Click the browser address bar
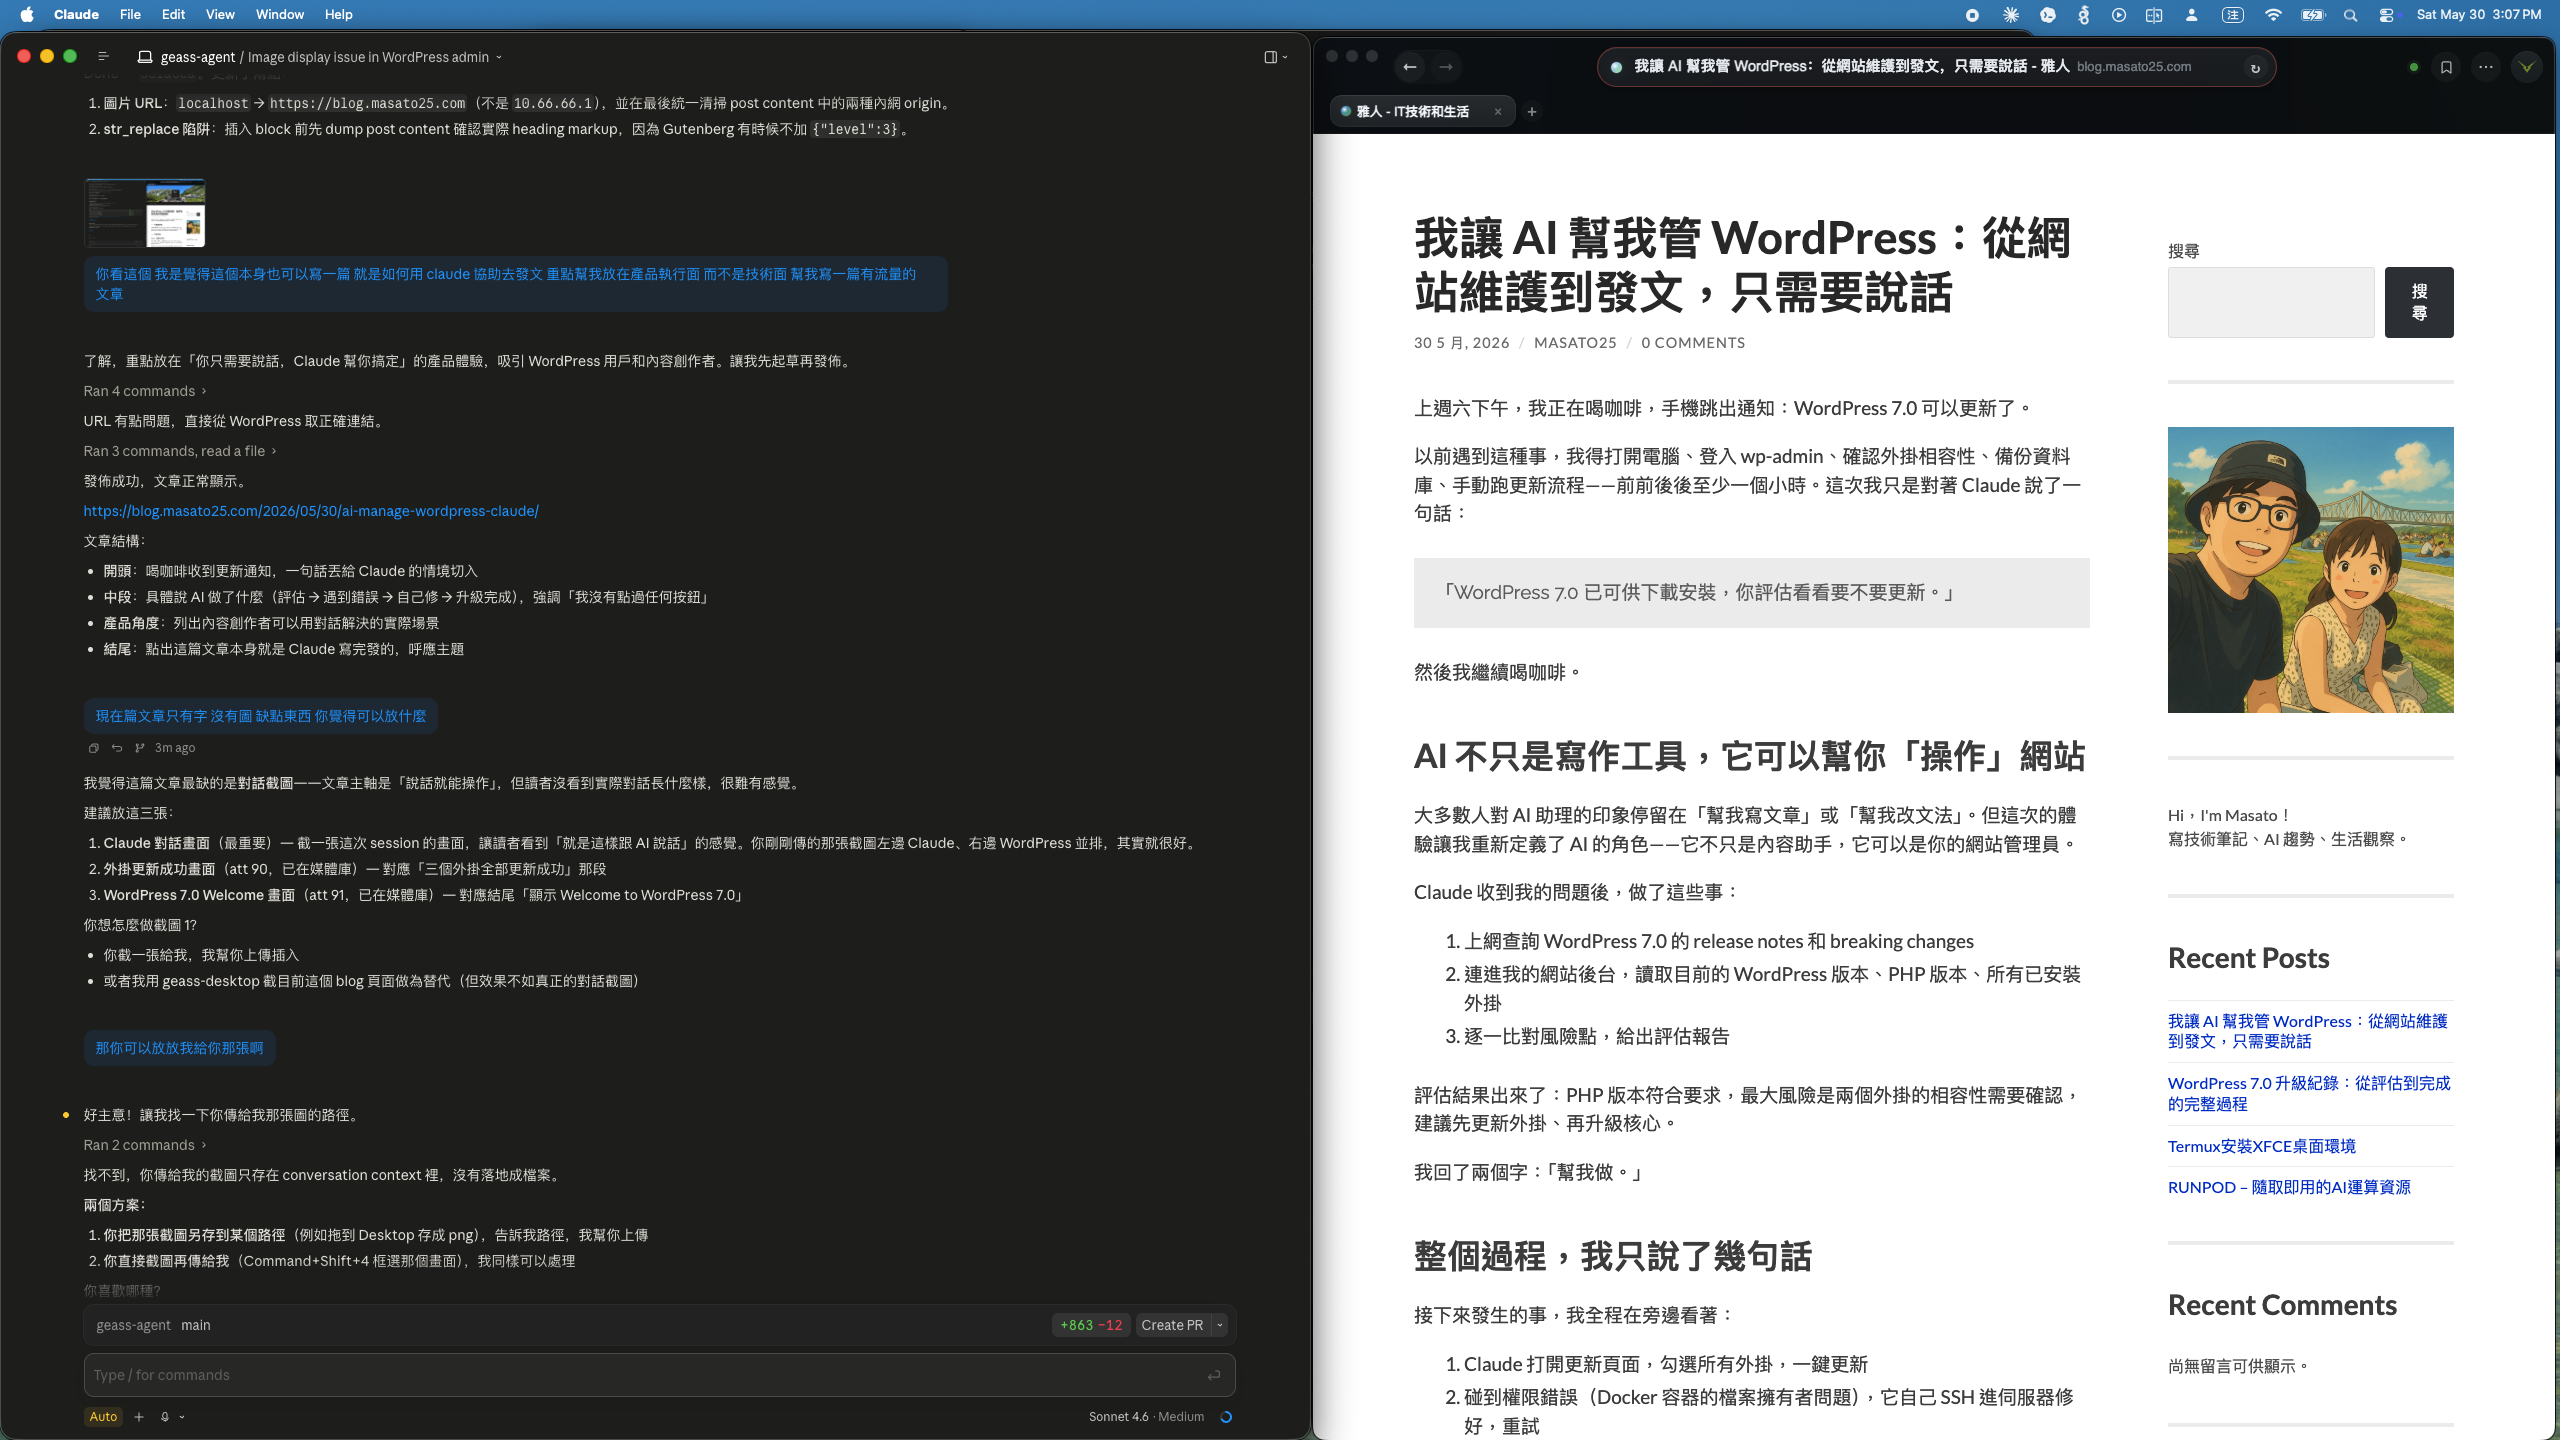The height and width of the screenshot is (1440, 2560). pyautogui.click(x=1936, y=67)
